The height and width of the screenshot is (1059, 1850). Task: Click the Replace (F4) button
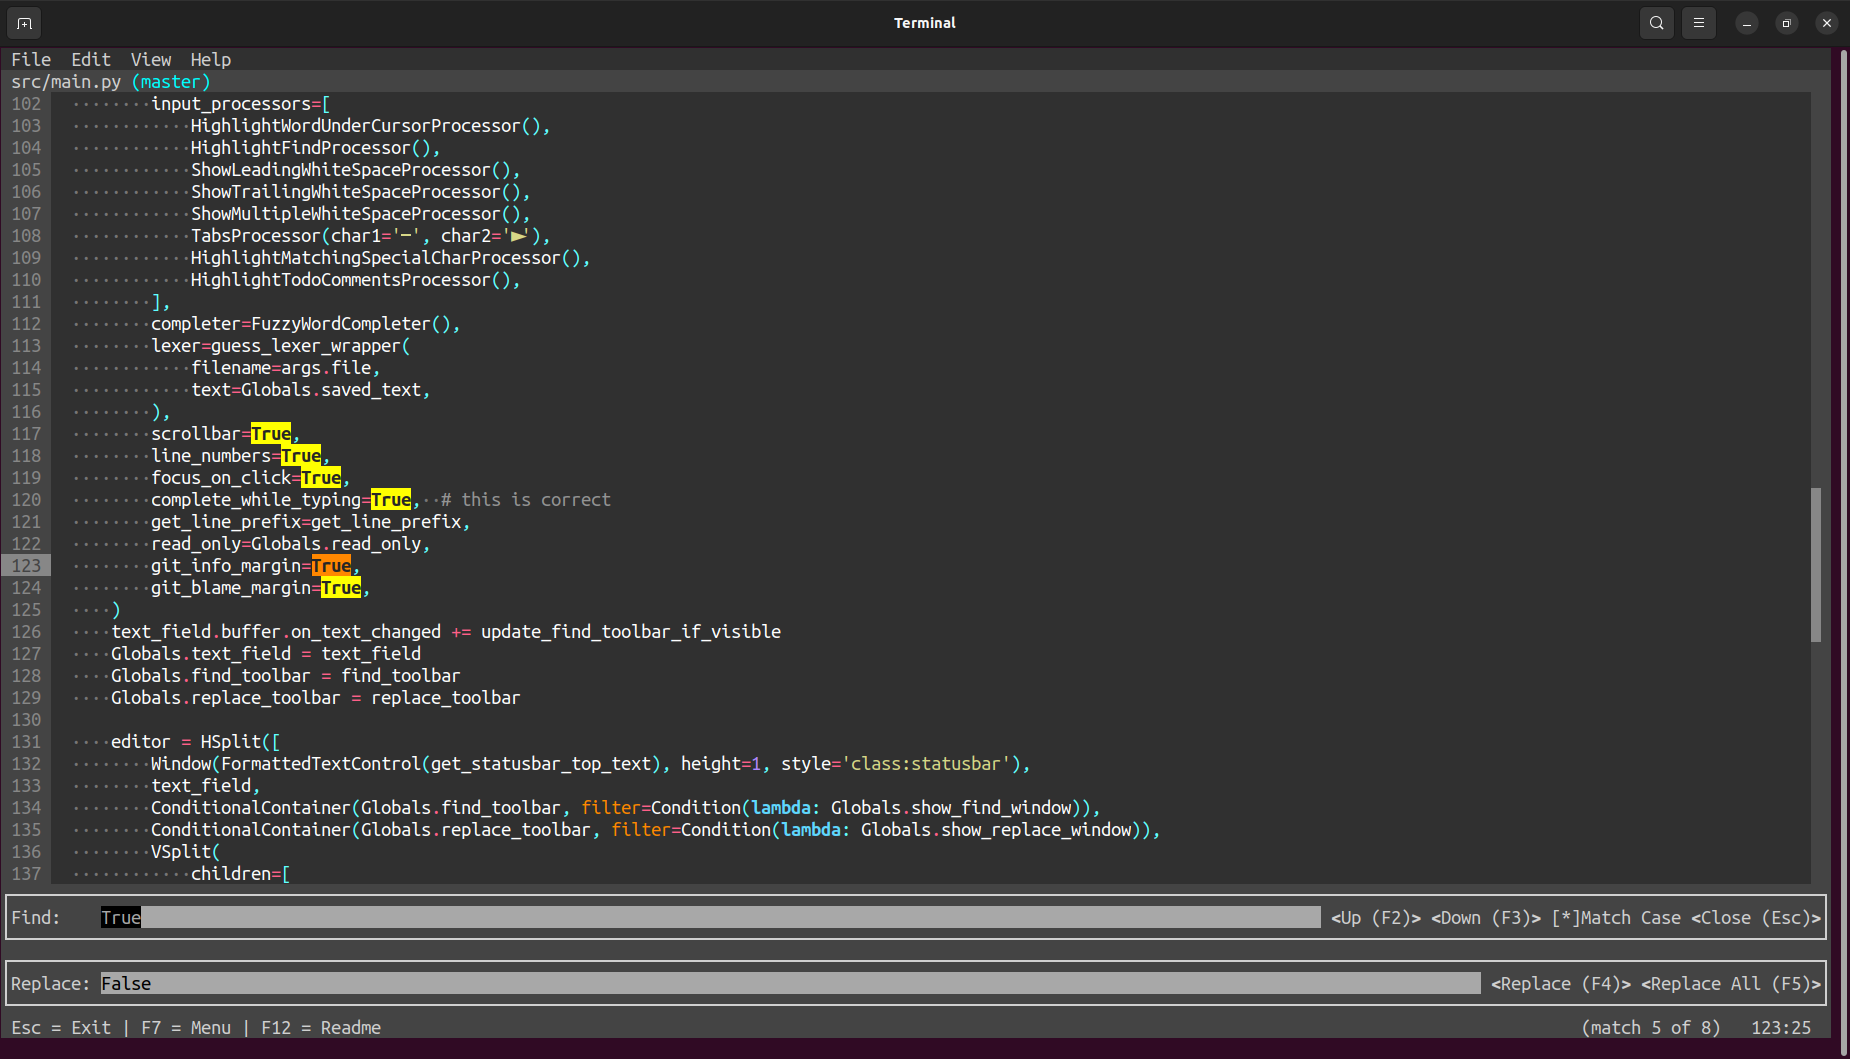tap(1560, 984)
